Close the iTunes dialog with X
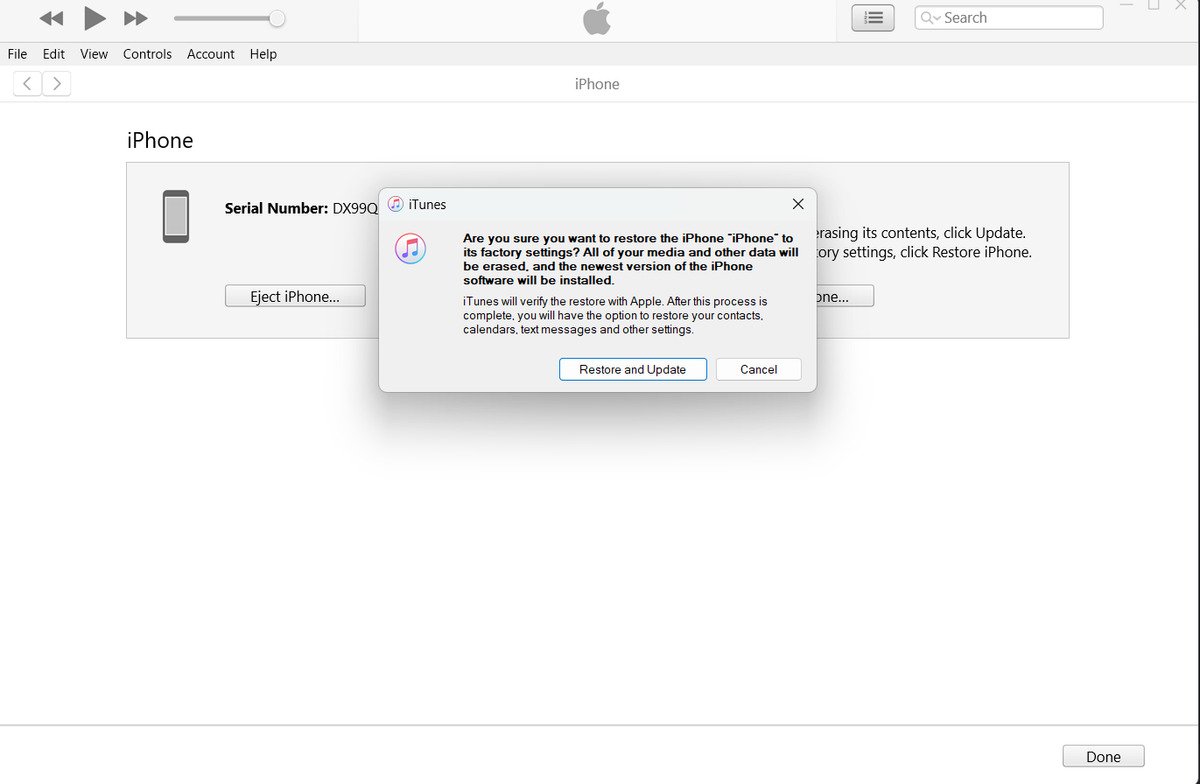Viewport: 1200px width, 784px height. 798,204
